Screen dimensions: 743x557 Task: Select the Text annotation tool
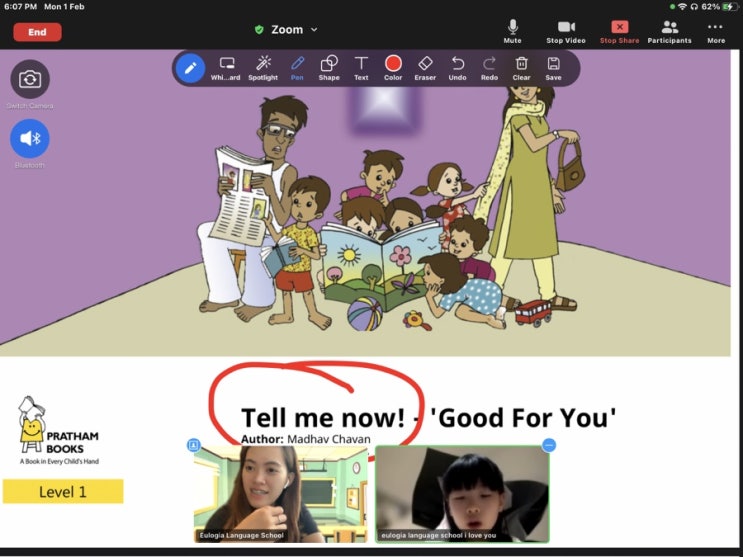[361, 69]
